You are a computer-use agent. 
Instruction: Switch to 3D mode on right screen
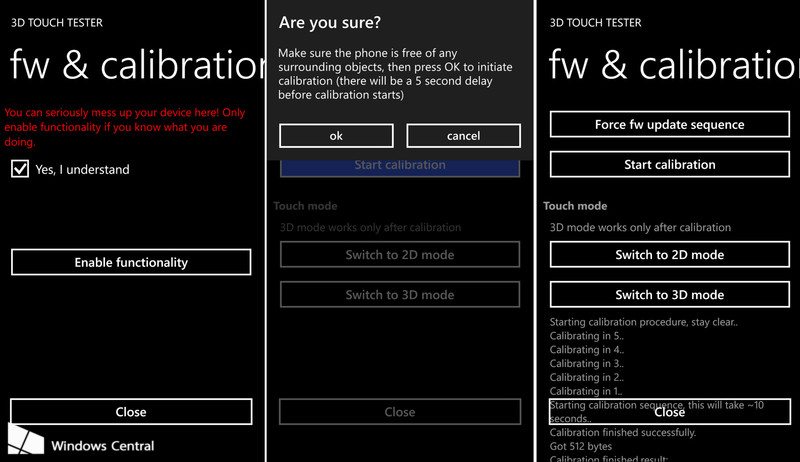(669, 295)
